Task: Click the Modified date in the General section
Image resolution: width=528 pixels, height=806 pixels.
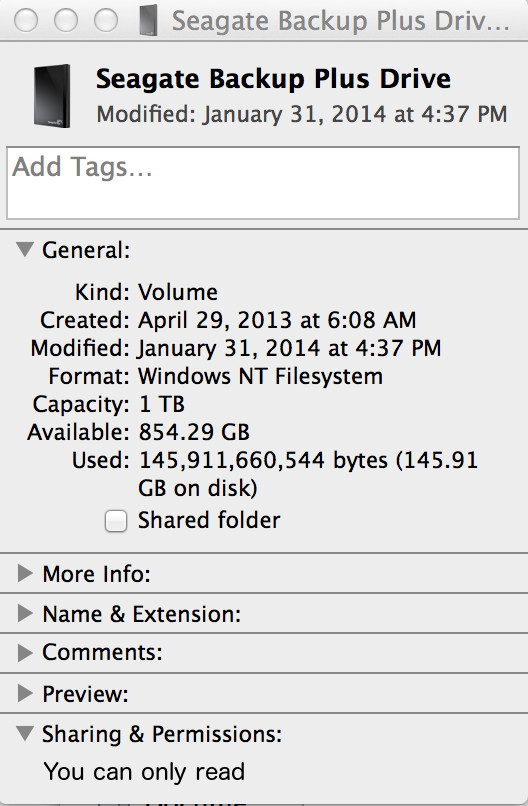Action: (289, 348)
